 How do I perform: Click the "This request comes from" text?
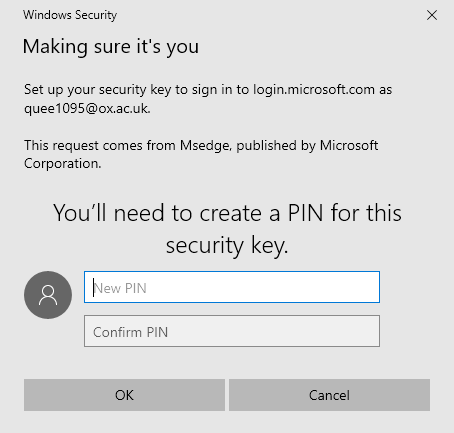coord(100,145)
